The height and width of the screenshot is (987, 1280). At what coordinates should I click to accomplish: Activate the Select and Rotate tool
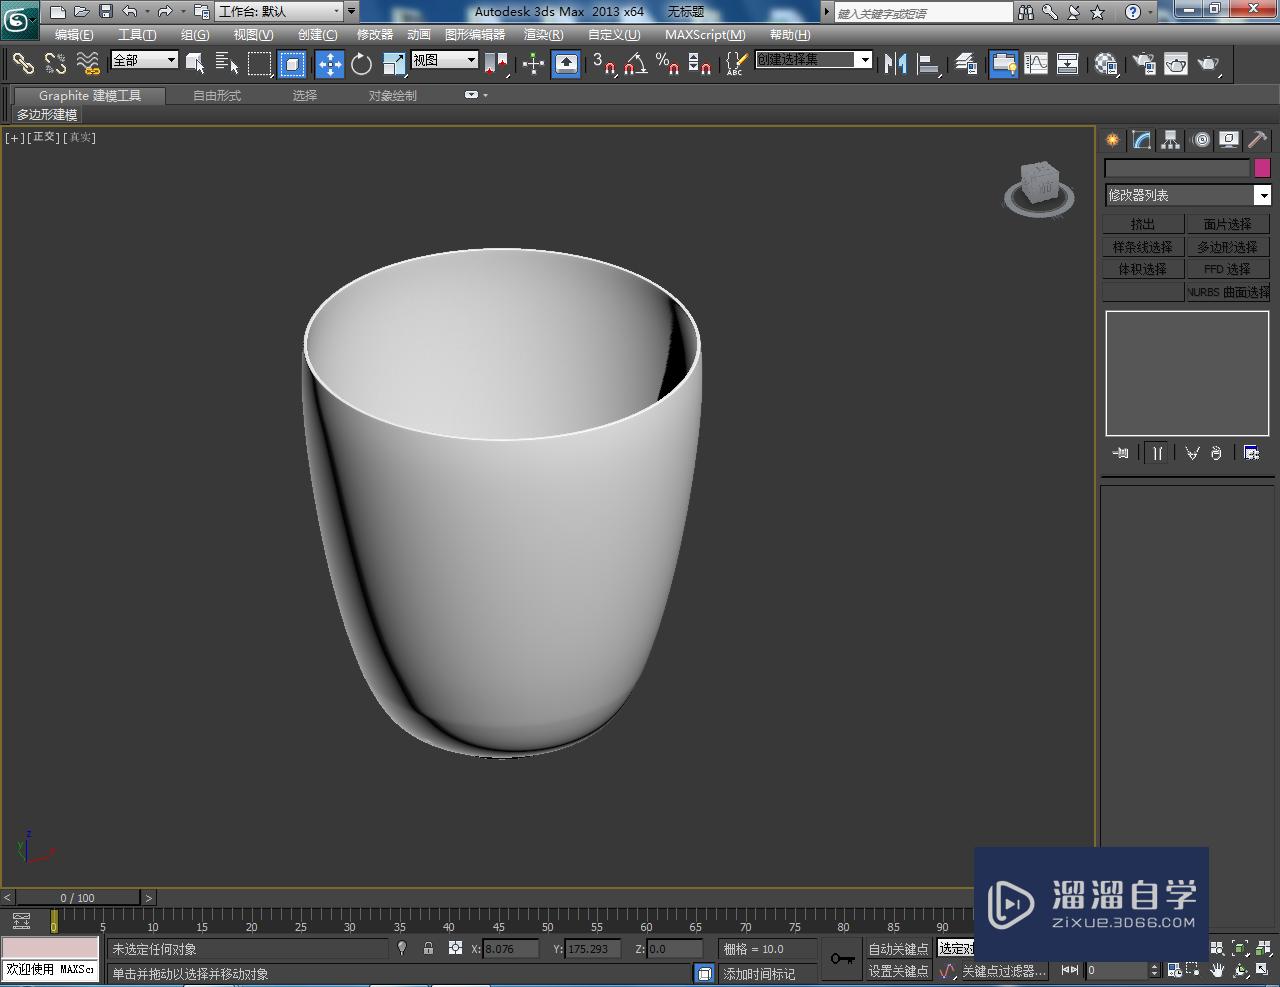[361, 63]
